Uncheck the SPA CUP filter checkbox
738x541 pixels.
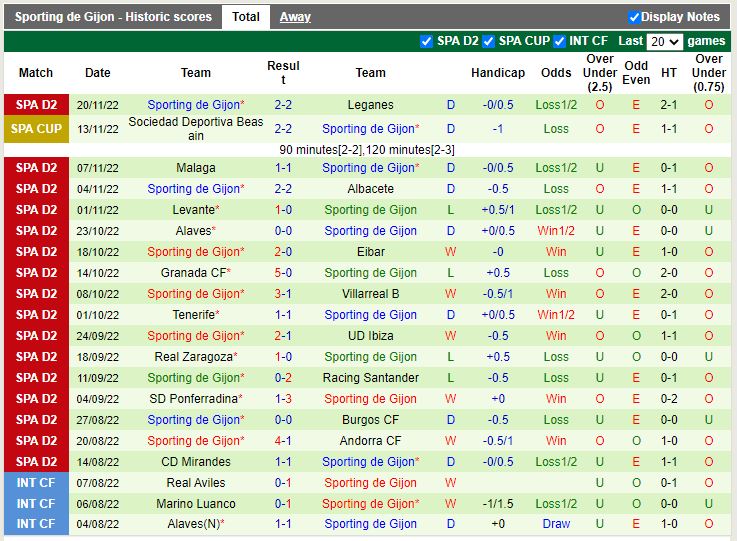(x=489, y=41)
